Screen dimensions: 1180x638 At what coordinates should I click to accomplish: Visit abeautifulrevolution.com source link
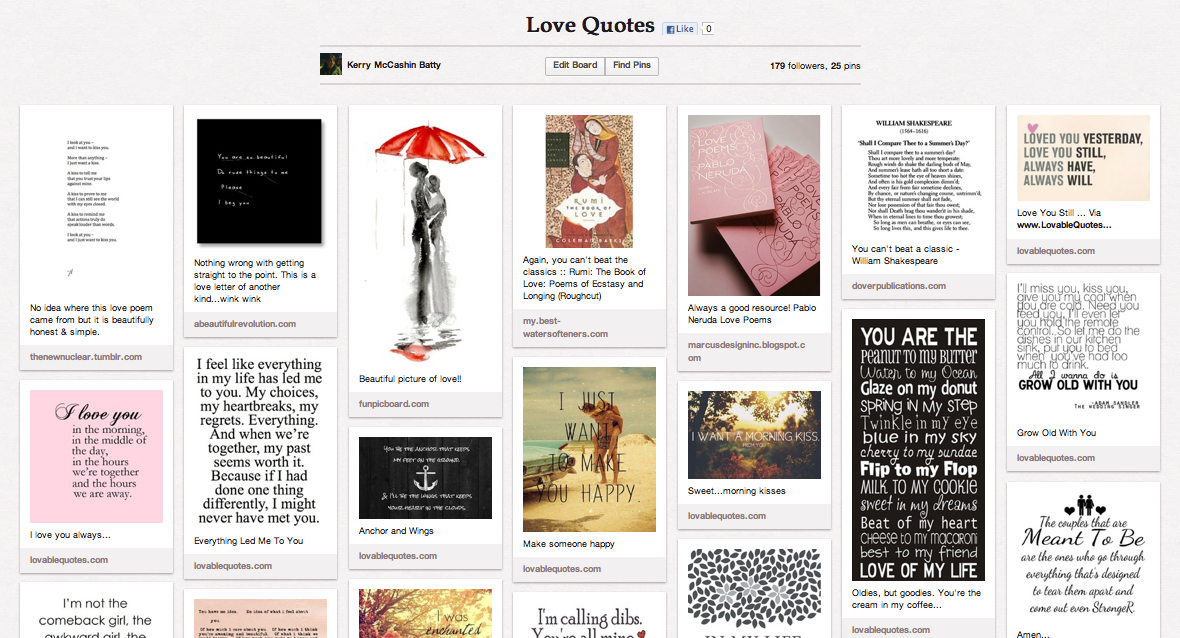pyautogui.click(x=245, y=324)
